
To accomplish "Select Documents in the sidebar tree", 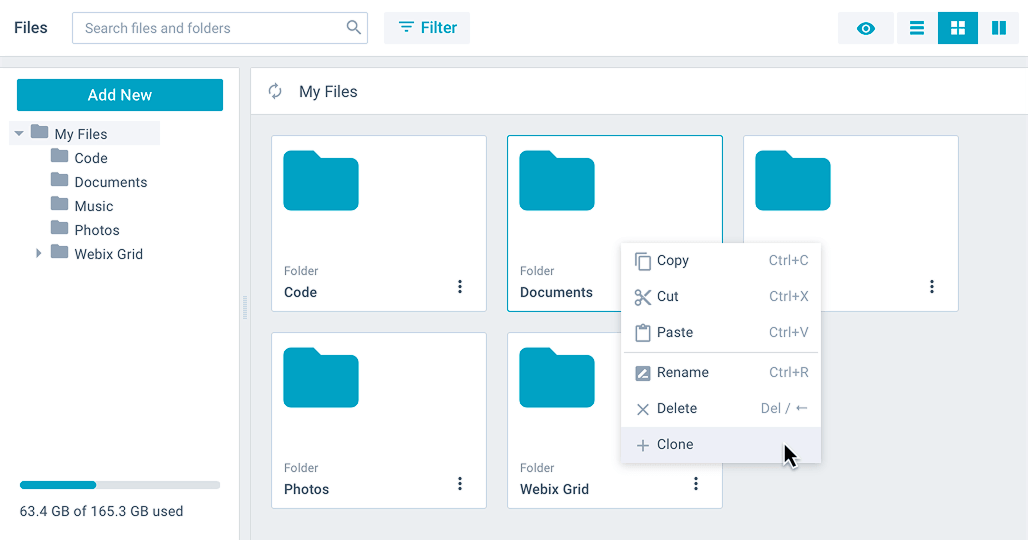I will [x=110, y=182].
